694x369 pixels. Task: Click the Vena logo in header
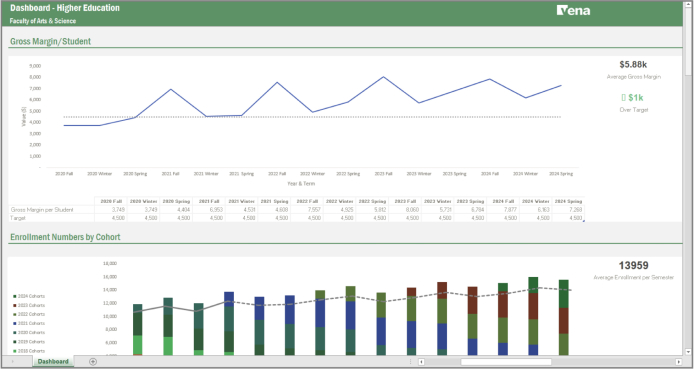click(573, 10)
